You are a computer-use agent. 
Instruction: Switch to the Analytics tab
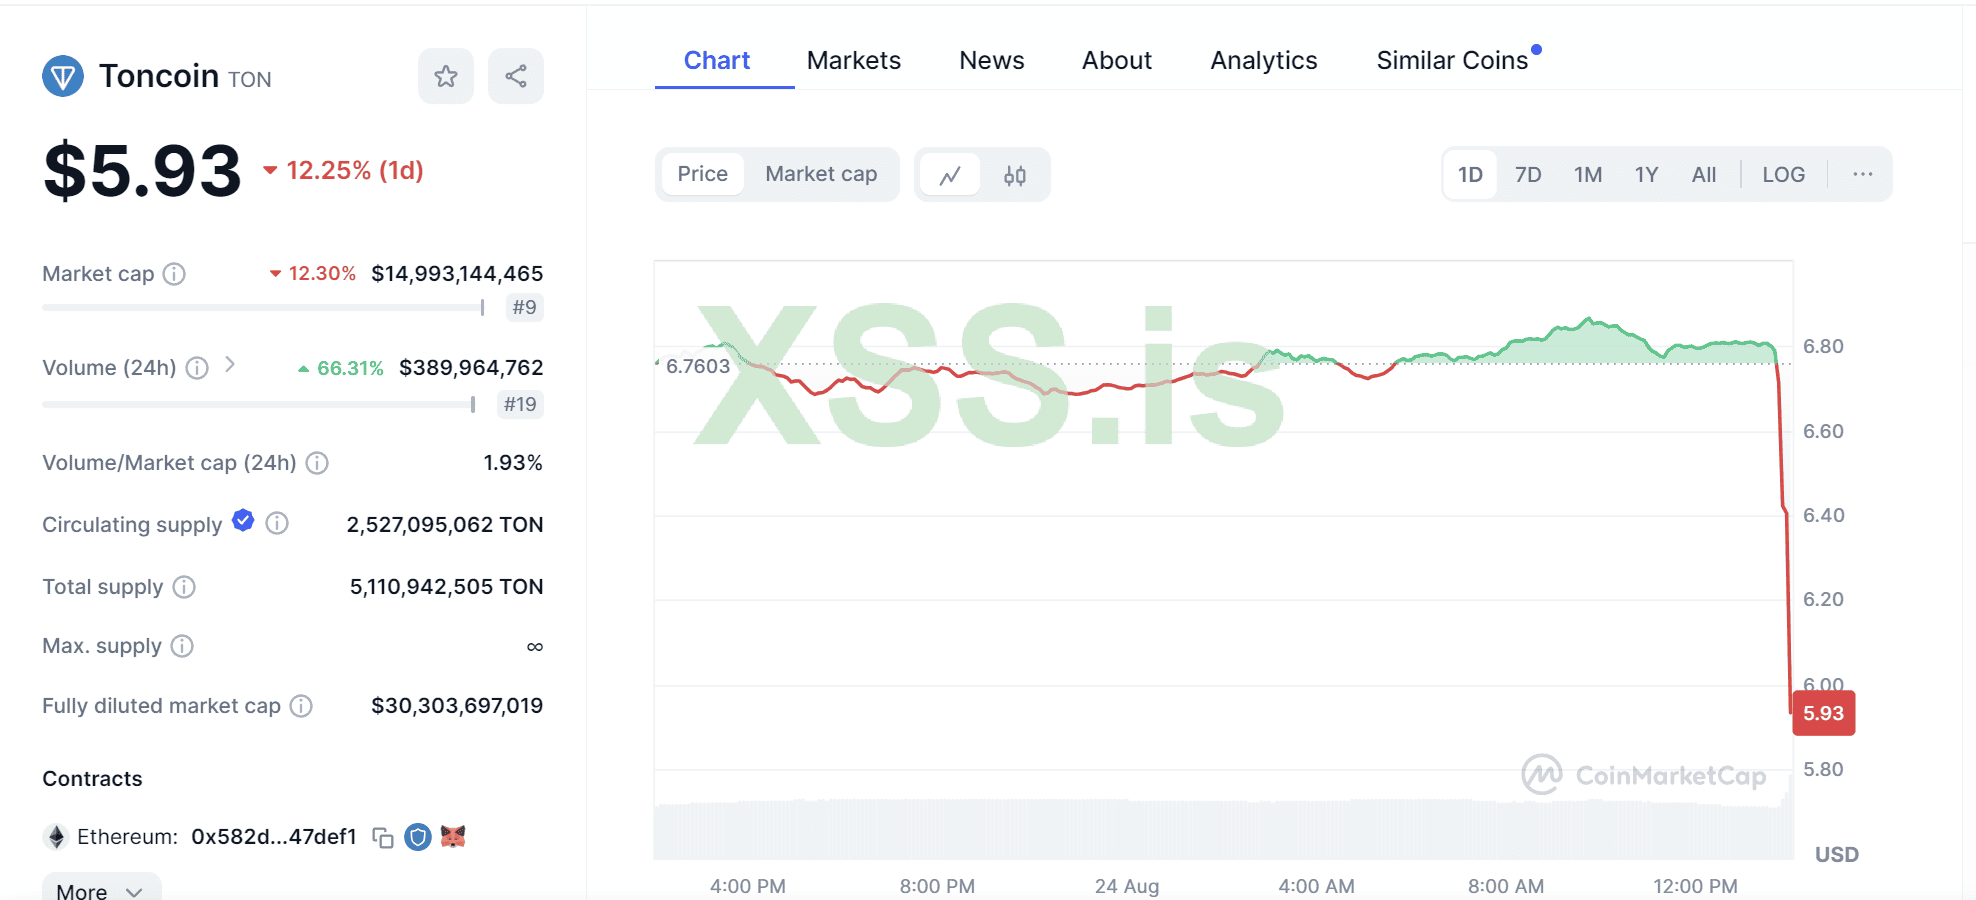(x=1263, y=61)
